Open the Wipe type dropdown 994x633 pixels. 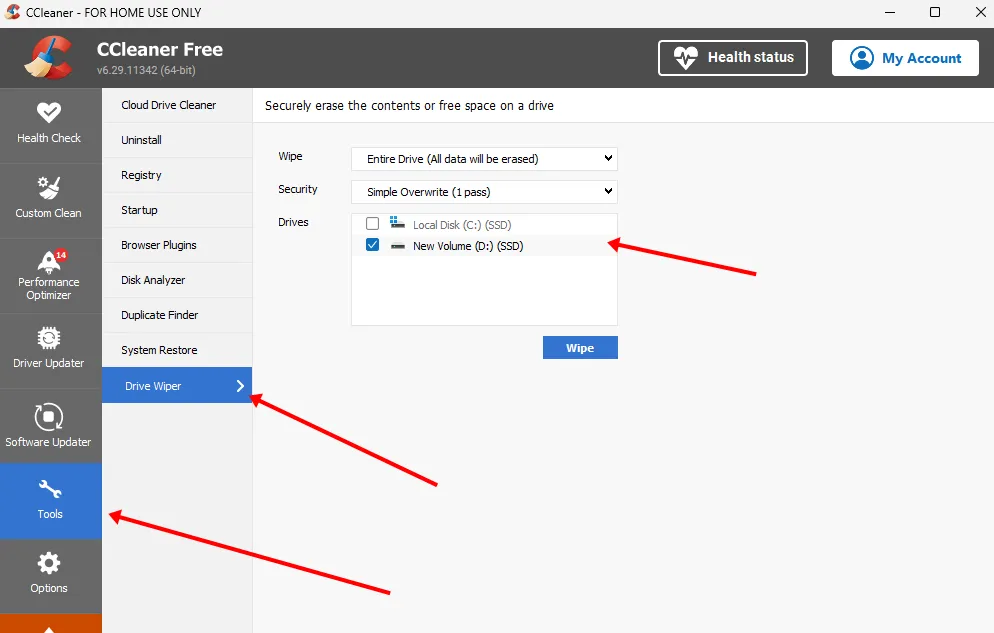pos(484,159)
